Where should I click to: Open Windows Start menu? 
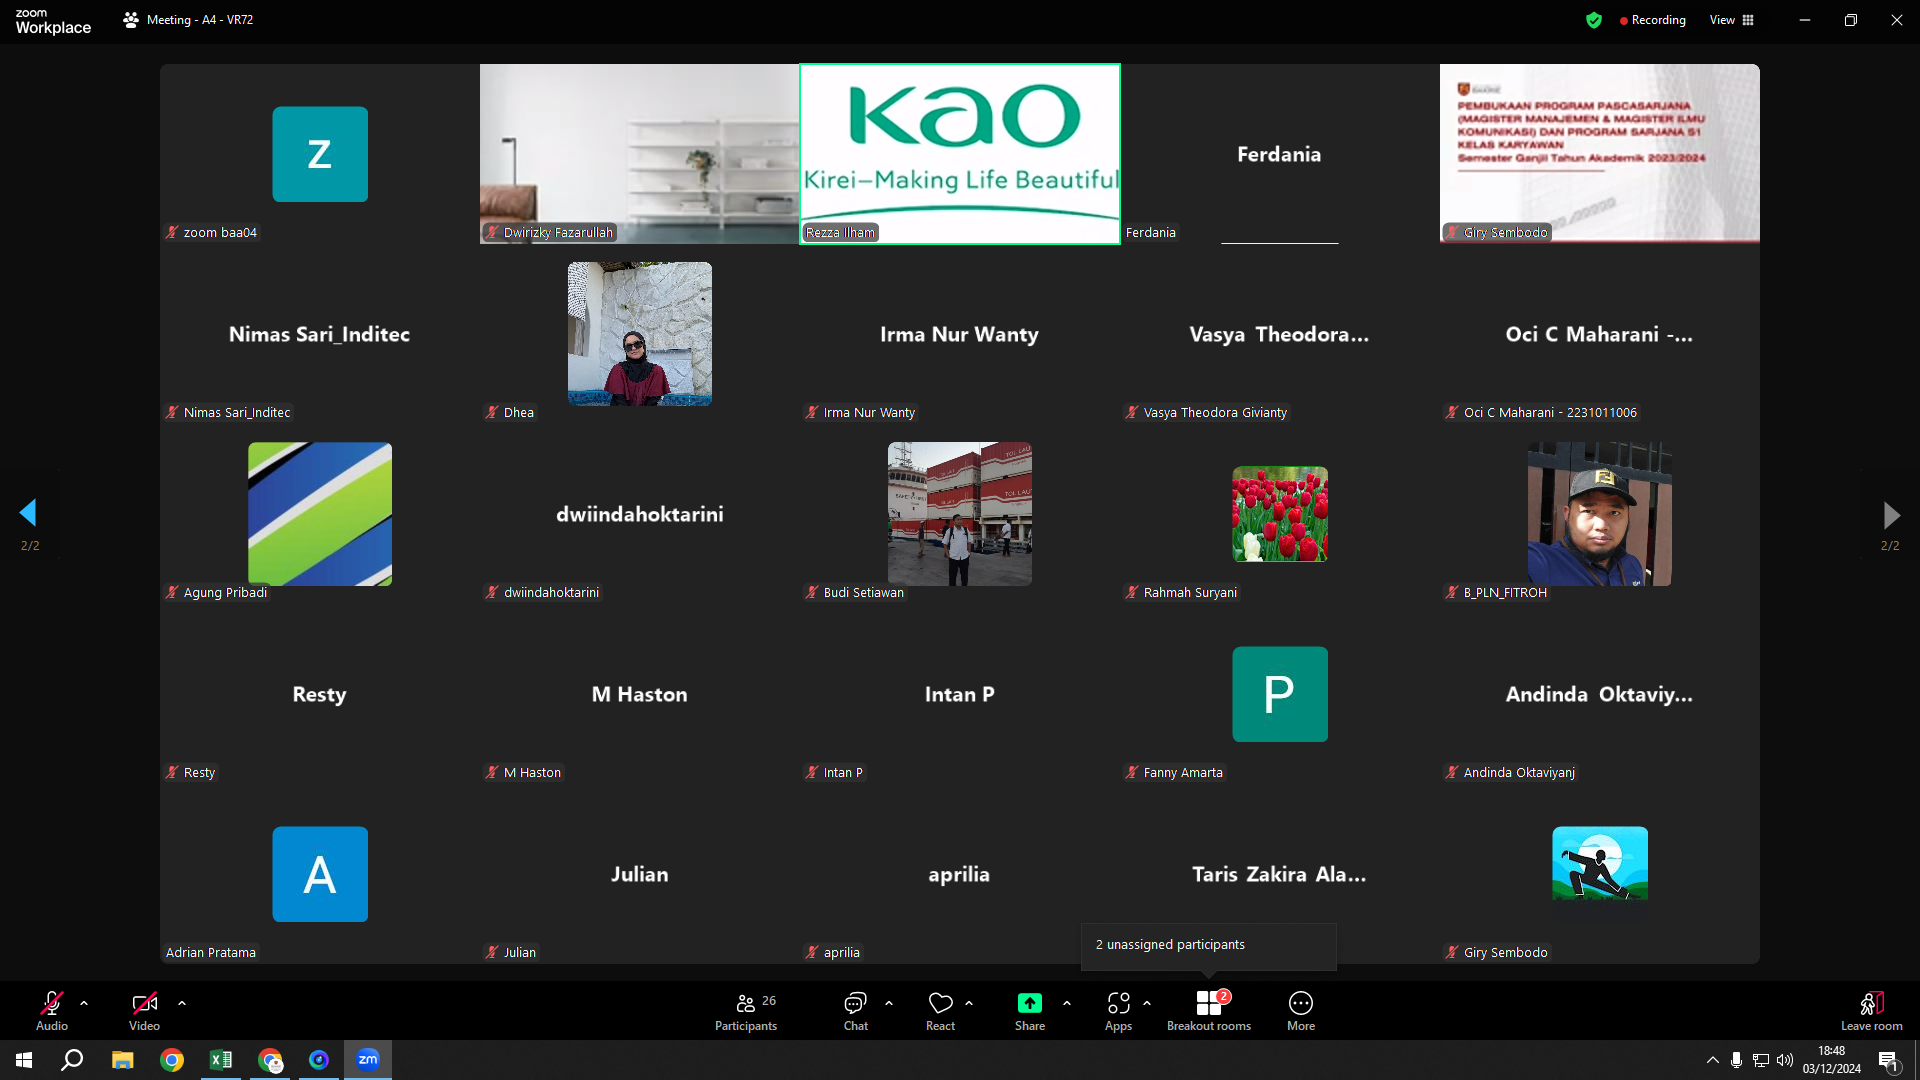(x=24, y=1060)
